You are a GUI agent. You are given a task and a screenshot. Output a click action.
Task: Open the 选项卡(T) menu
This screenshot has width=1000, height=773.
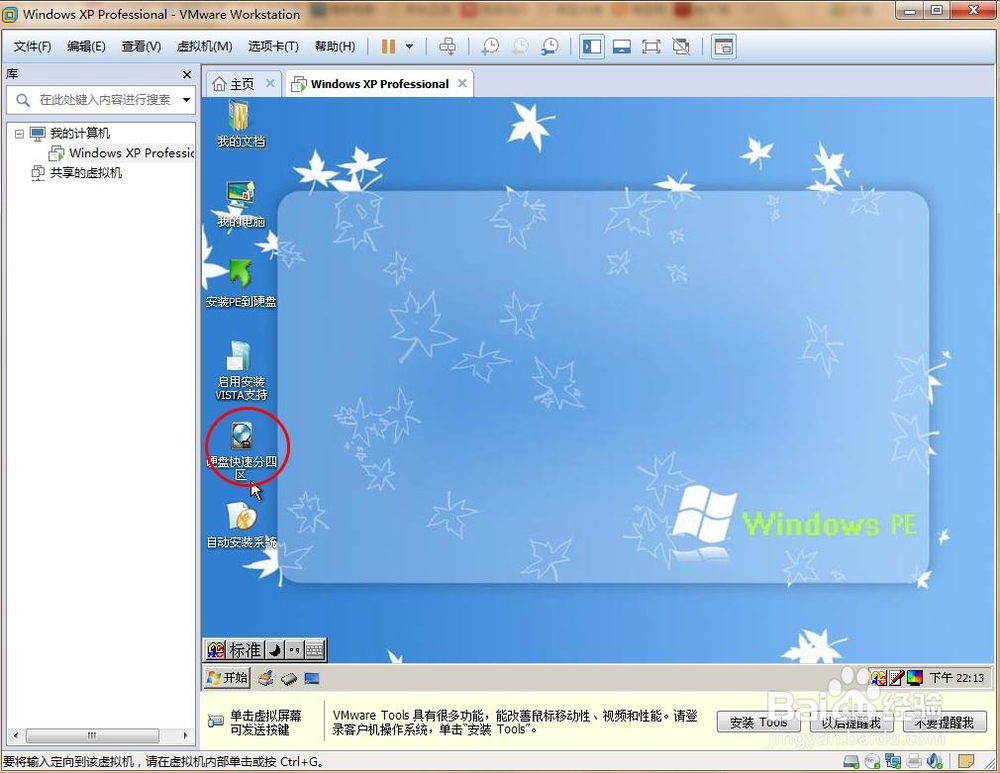[x=273, y=47]
